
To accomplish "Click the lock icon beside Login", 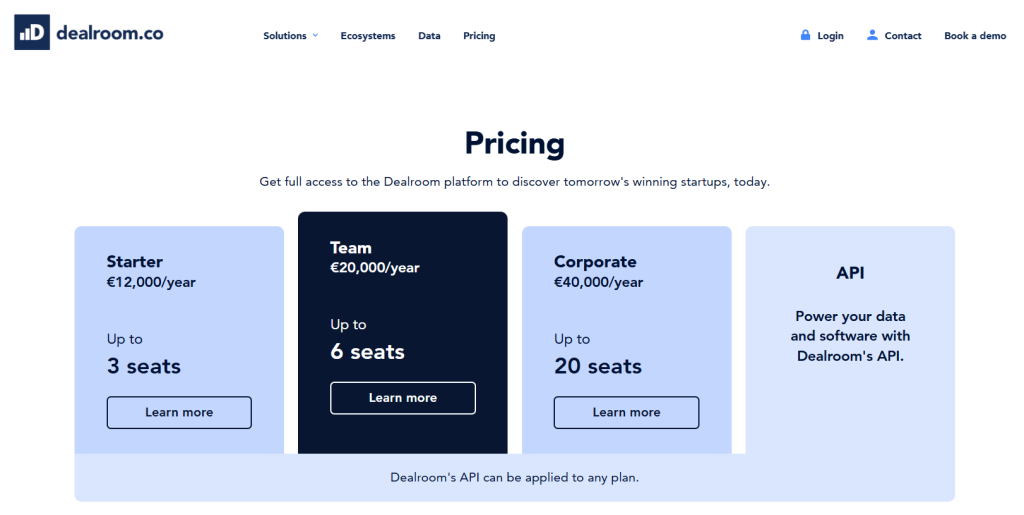I will point(805,35).
